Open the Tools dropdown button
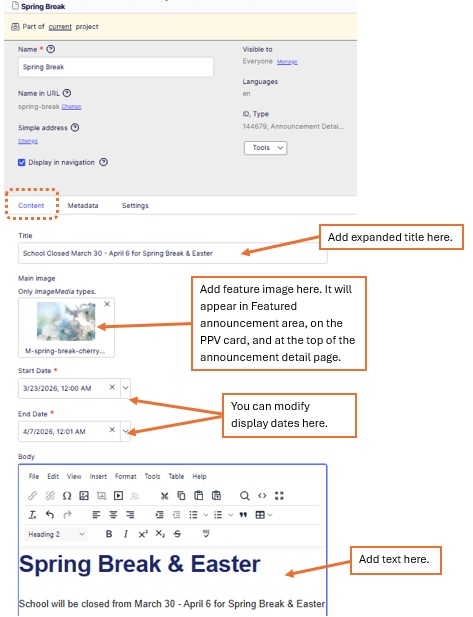The image size is (473, 617). point(266,148)
